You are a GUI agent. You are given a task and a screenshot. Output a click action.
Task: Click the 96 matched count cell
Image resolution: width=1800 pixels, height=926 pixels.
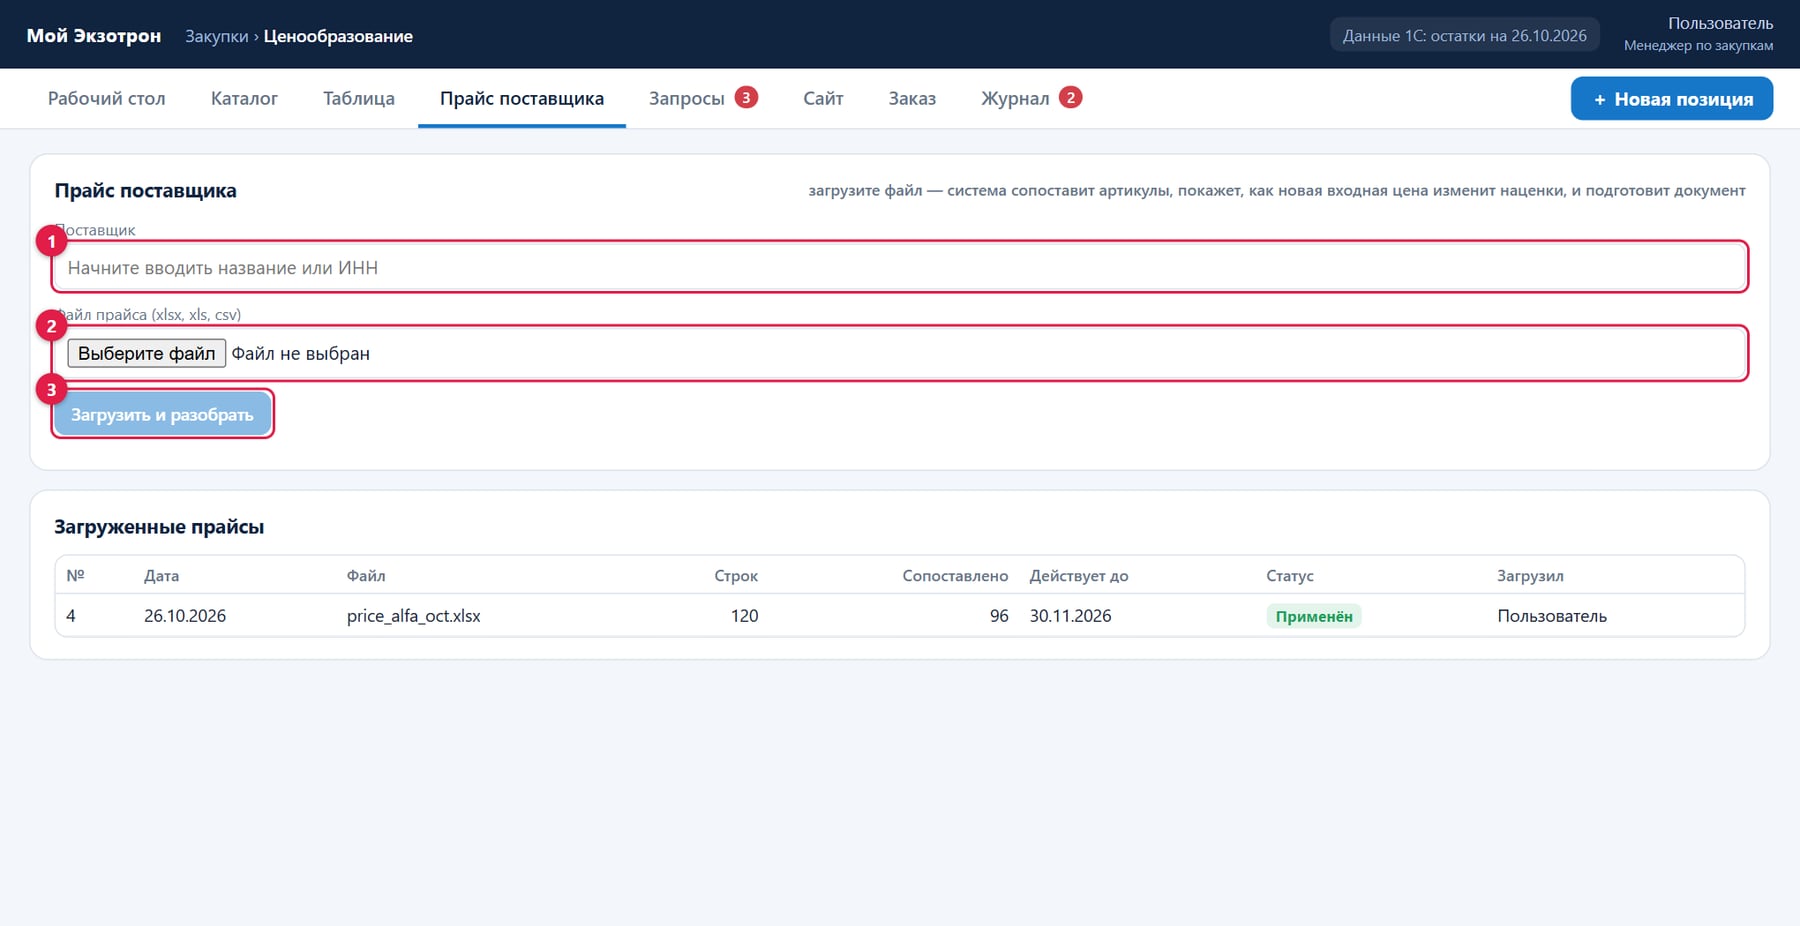click(x=999, y=616)
